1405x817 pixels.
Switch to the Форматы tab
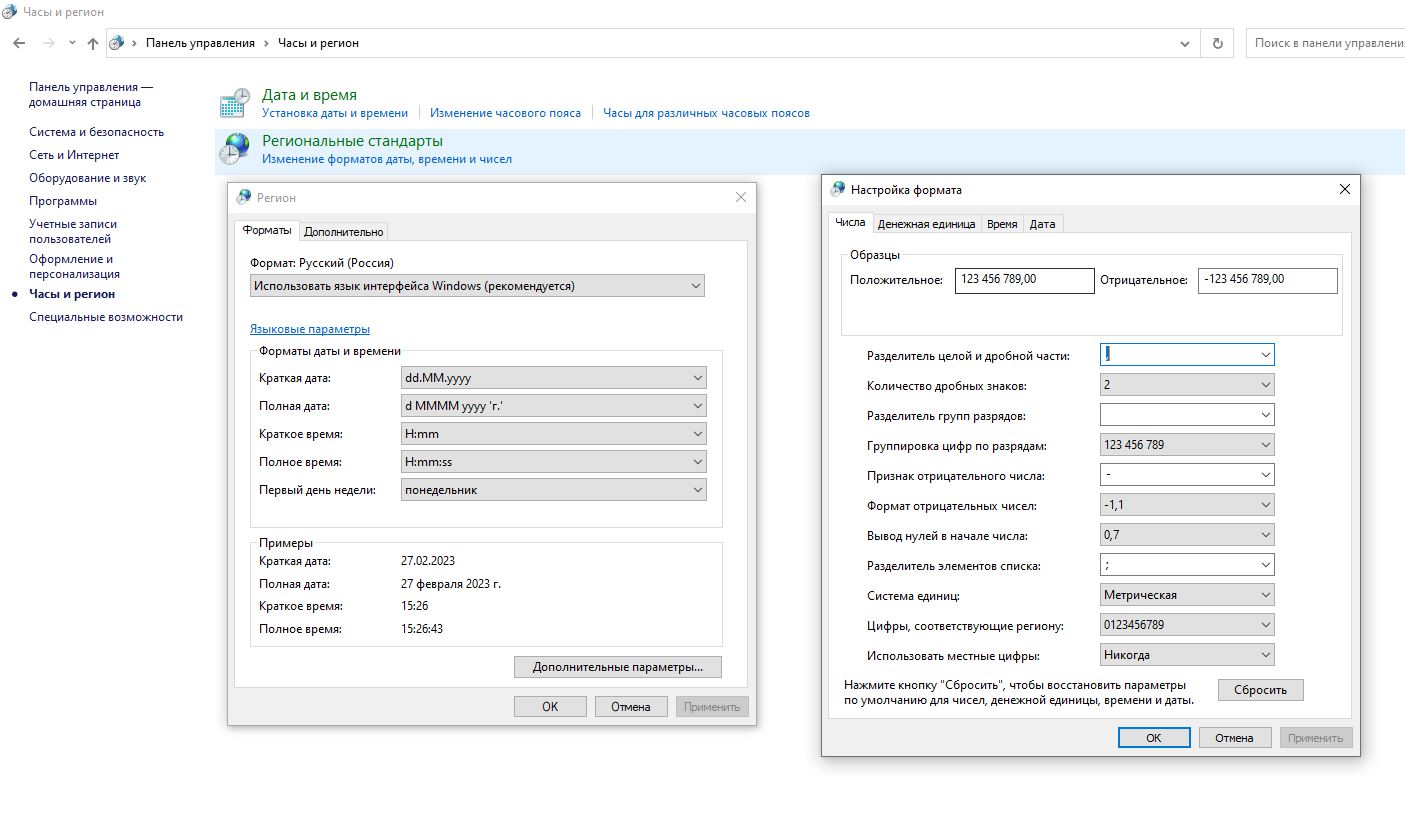click(267, 230)
